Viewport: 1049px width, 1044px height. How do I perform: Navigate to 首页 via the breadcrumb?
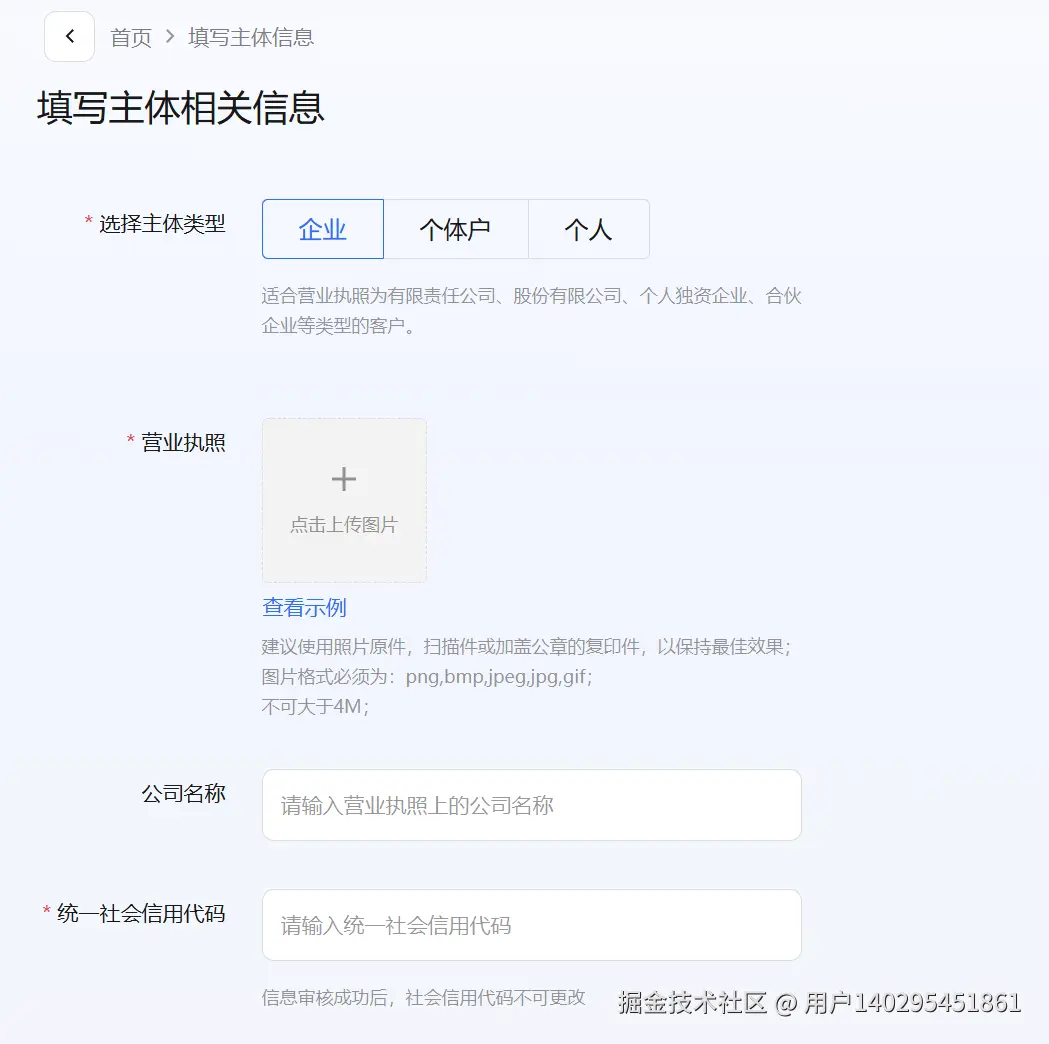tap(130, 37)
